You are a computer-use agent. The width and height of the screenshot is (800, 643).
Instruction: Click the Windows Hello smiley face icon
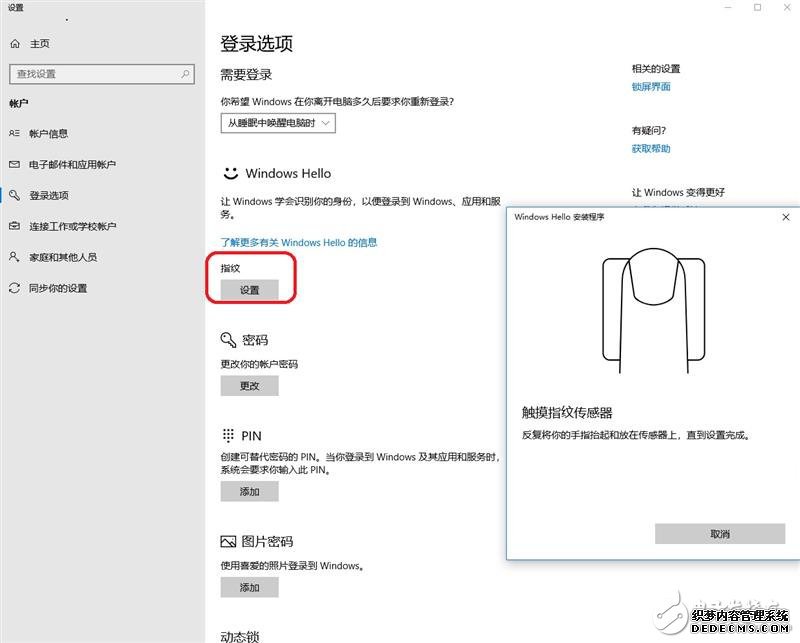231,174
